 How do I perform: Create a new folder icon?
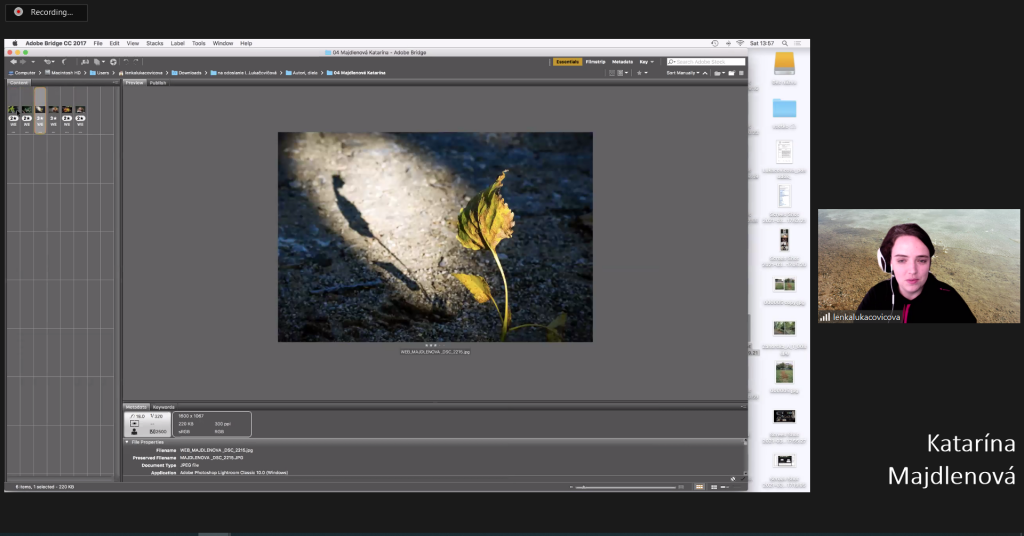point(731,73)
